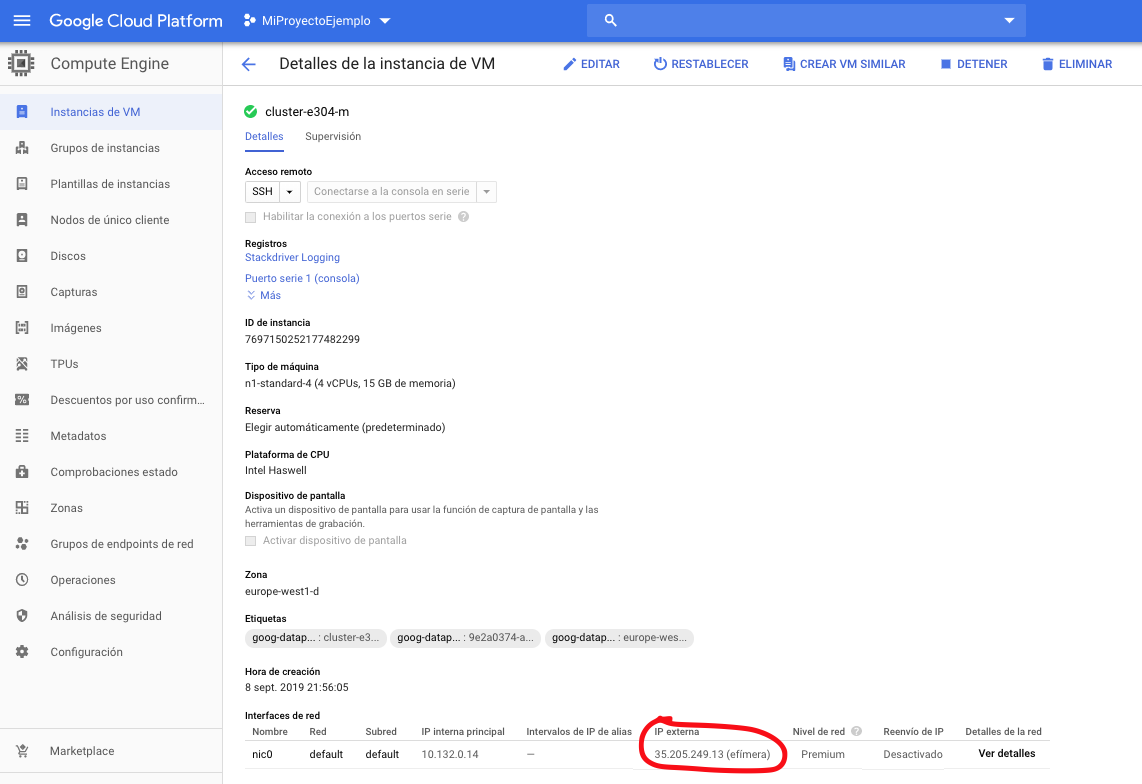Click the ELIMINAR button label
1142x784 pixels.
tap(1085, 64)
